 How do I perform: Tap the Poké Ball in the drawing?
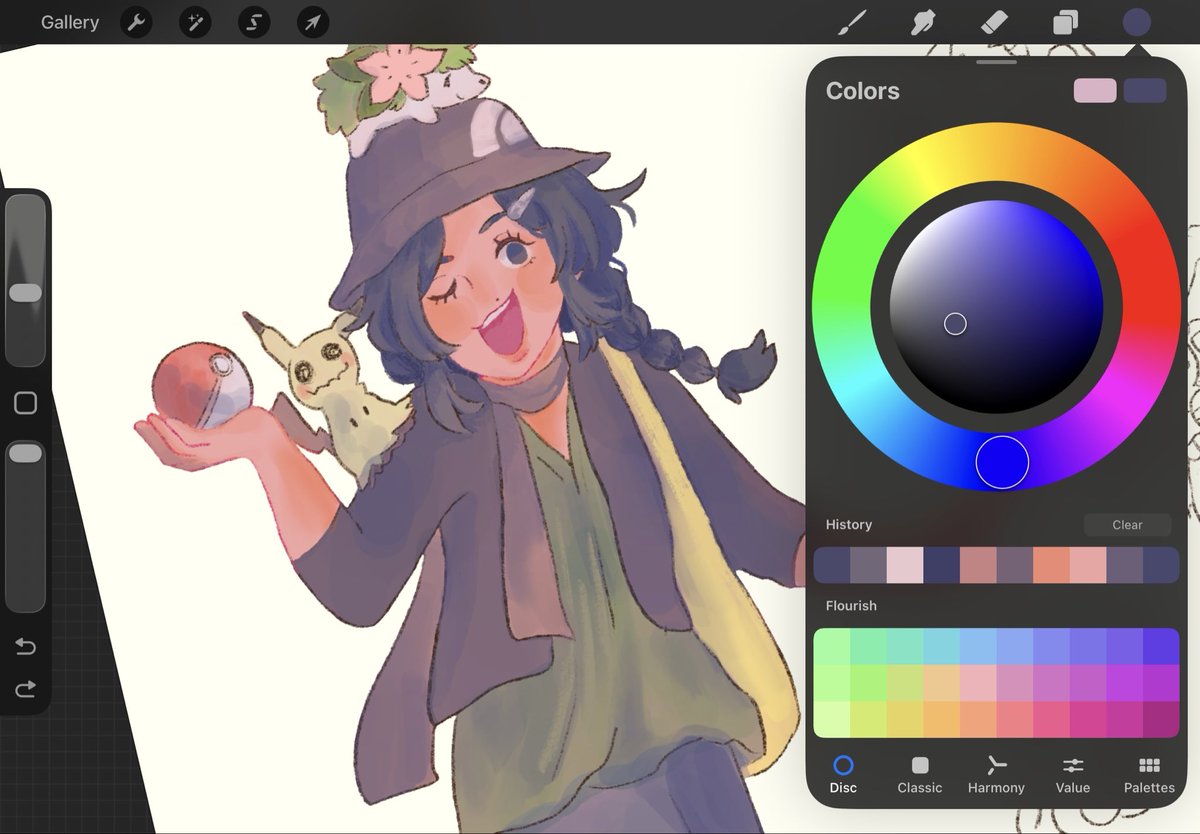coord(203,387)
